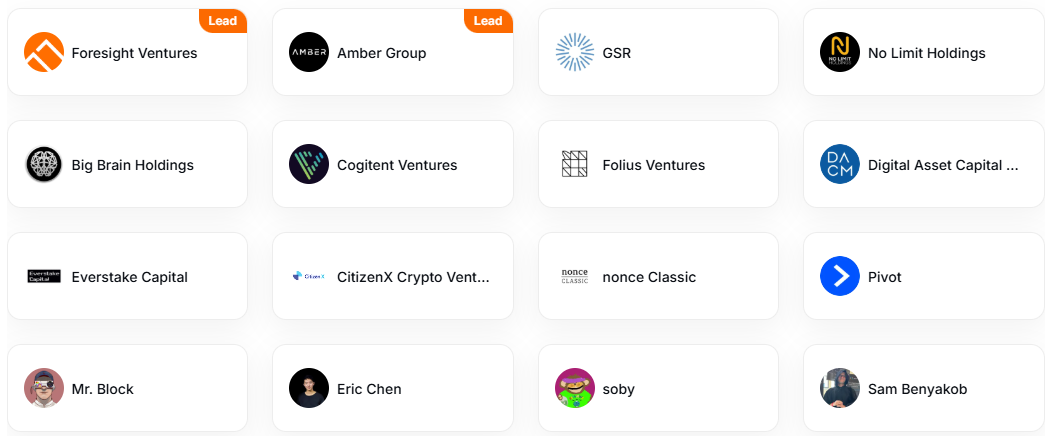
Task: Click the Lead badge on Foresight Ventures
Action: [223, 21]
